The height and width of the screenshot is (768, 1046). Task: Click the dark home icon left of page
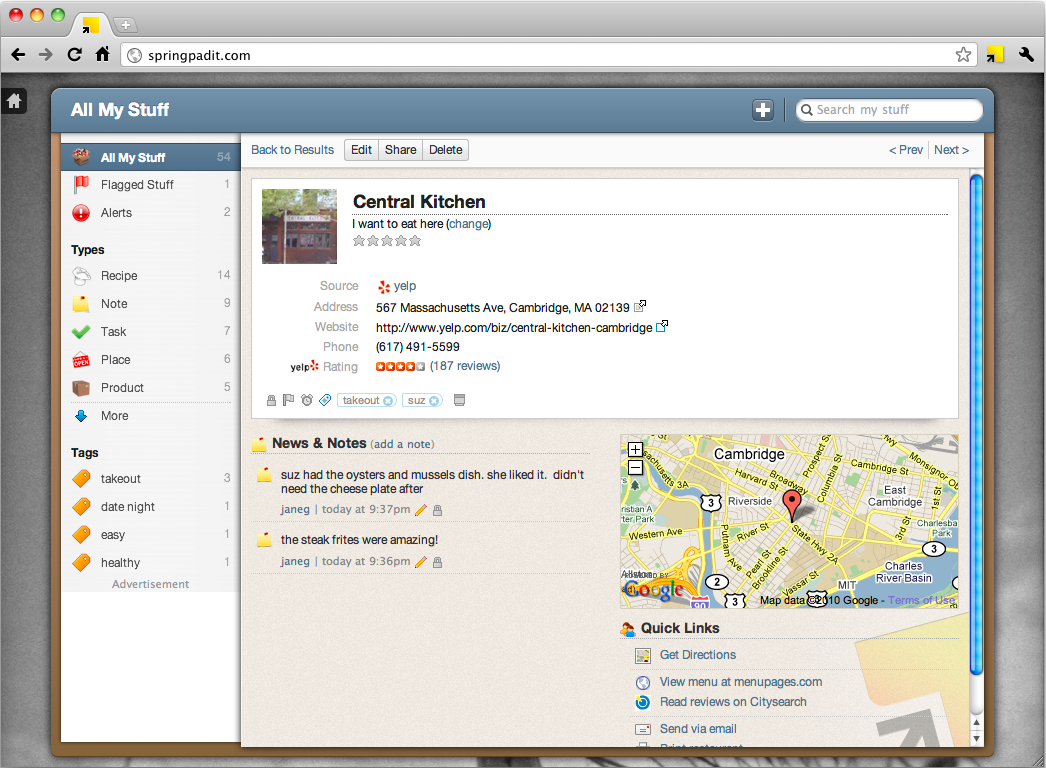[x=14, y=101]
